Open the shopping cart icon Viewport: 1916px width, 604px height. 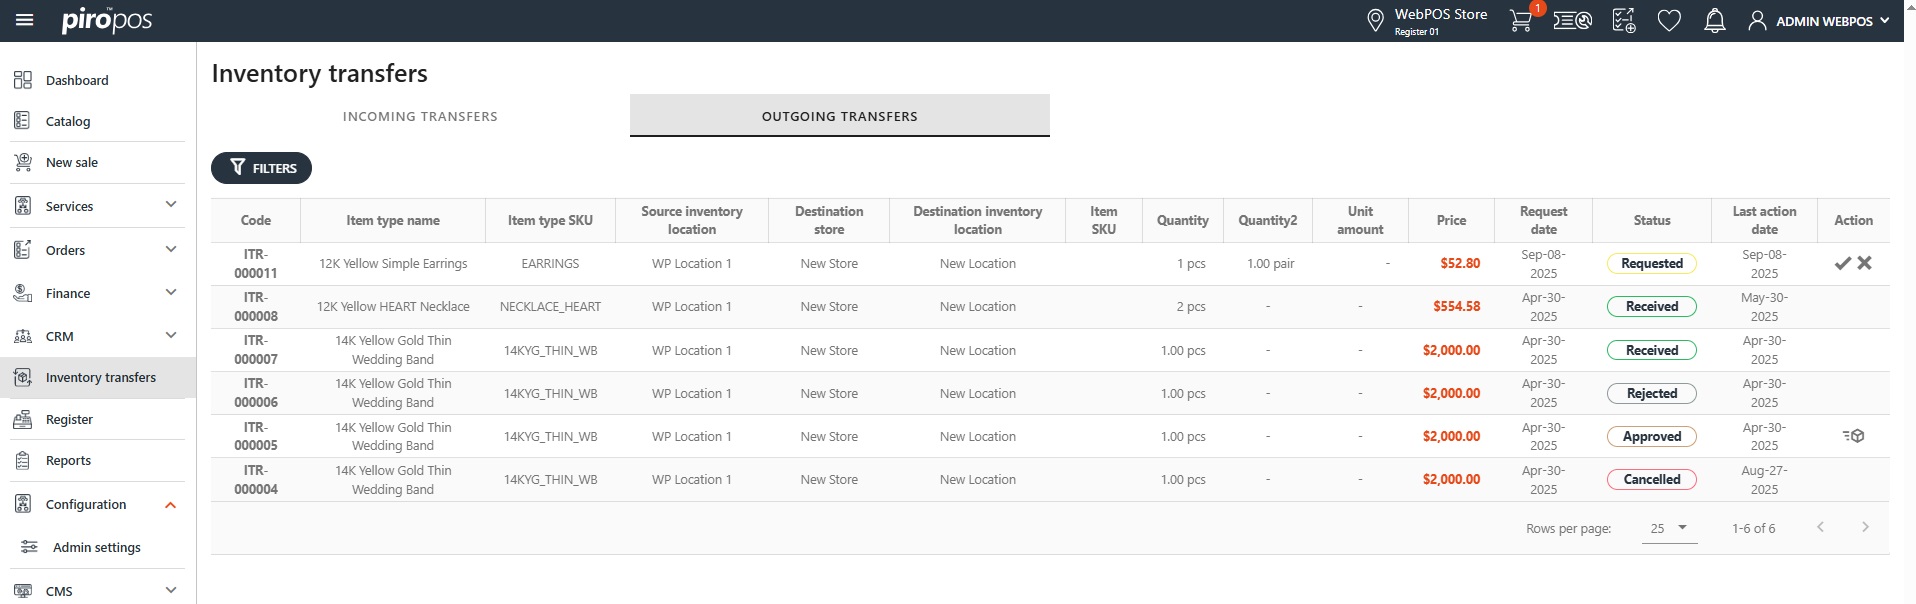1520,21
